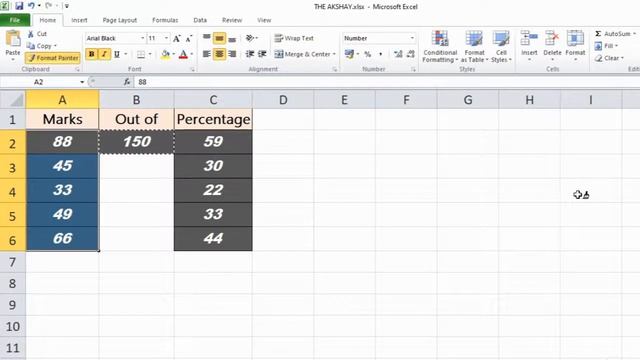The height and width of the screenshot is (360, 640).
Task: Undo the last action
Action: [x=31, y=6]
